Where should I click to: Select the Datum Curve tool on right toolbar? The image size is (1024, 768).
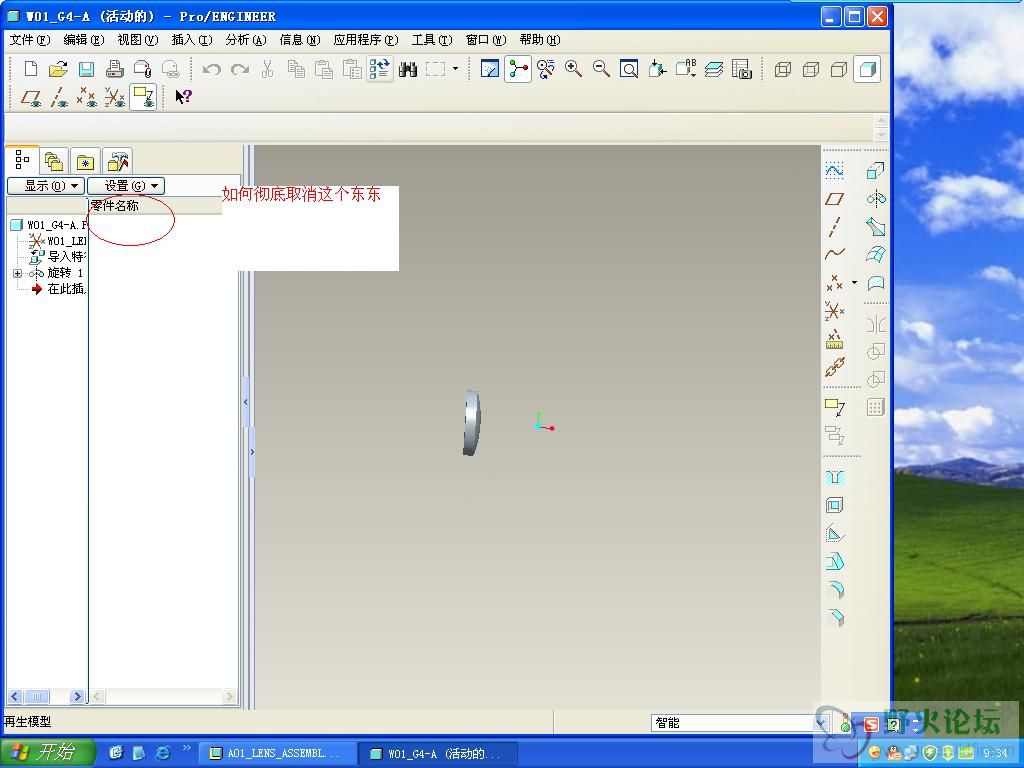pos(835,254)
